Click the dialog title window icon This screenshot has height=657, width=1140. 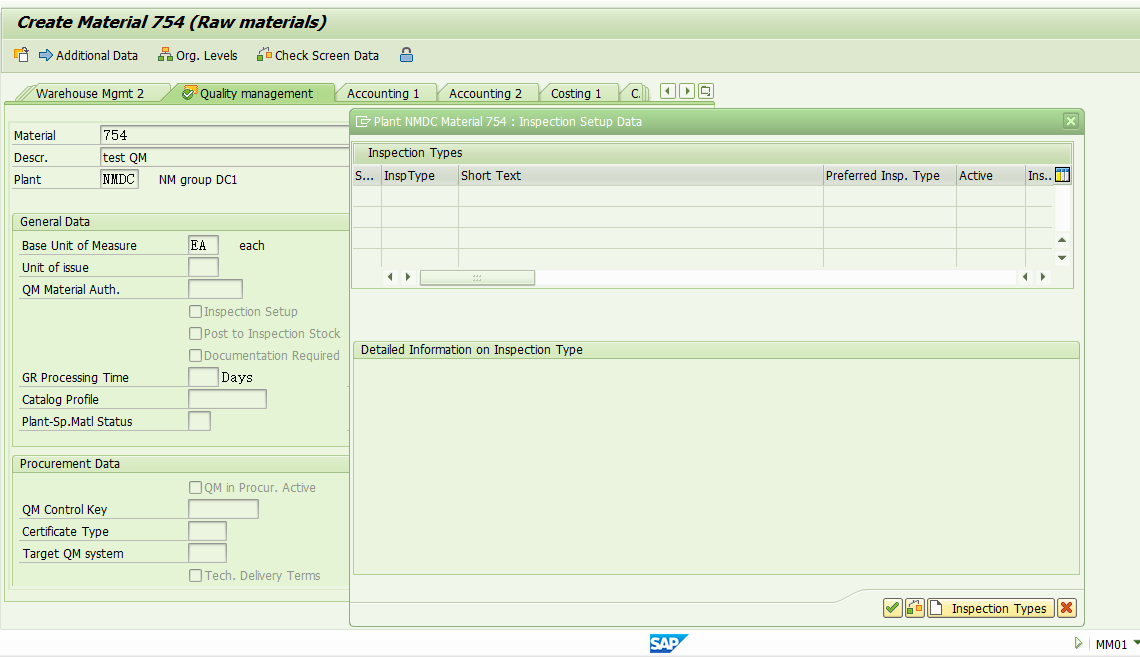363,121
